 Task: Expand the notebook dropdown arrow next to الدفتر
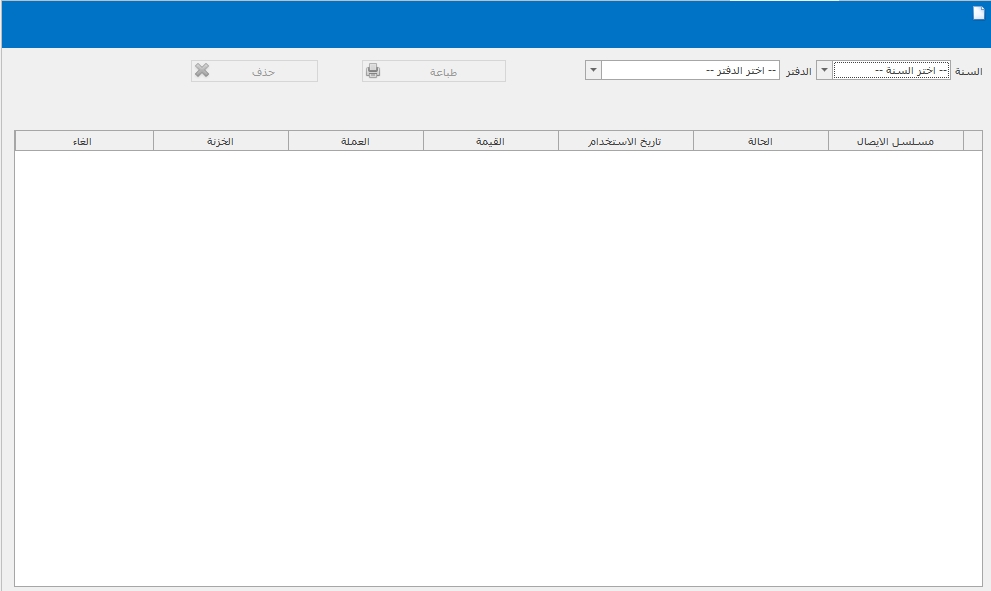click(x=593, y=70)
